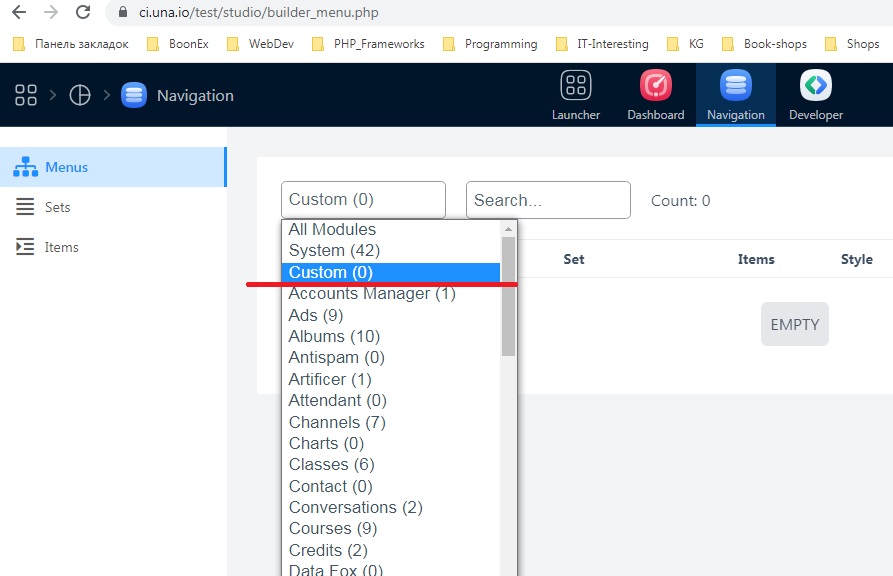Reload the page with refresh icon

(84, 13)
